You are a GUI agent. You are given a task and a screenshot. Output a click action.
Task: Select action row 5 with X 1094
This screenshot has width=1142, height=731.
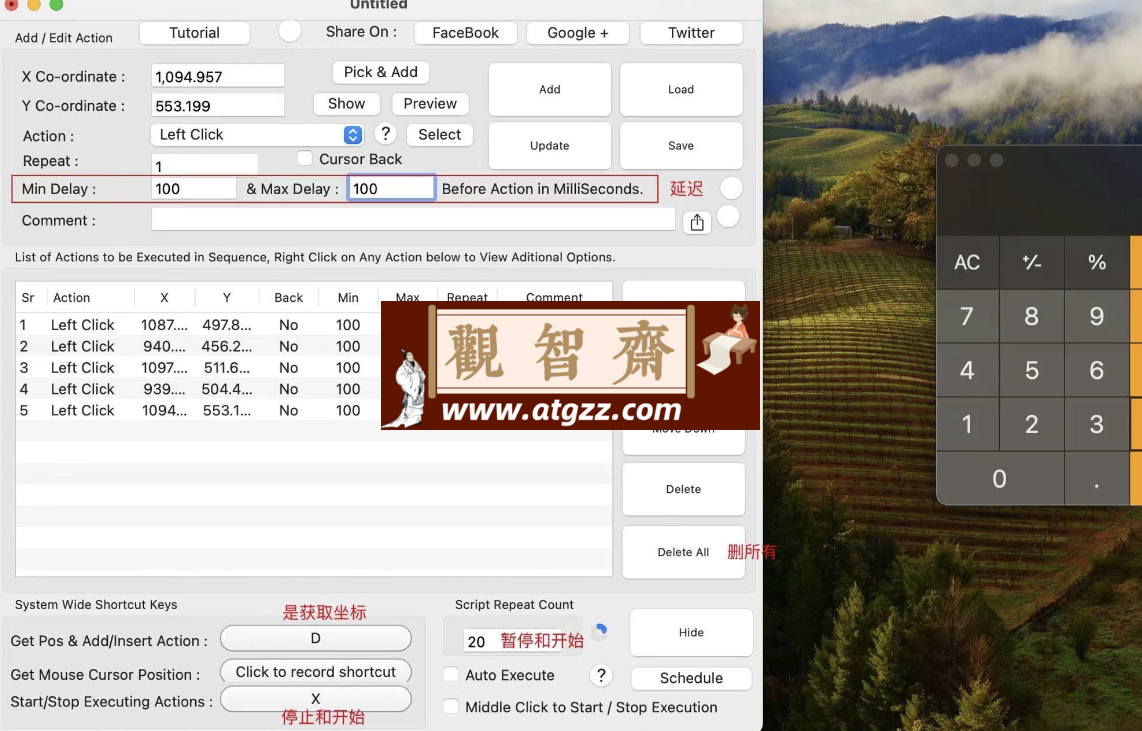pos(314,410)
